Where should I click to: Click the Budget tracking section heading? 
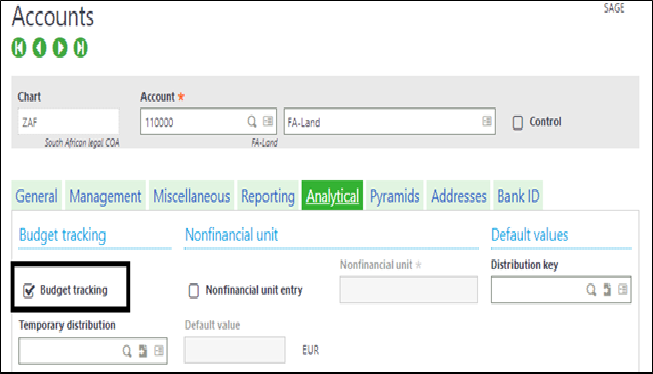pos(62,235)
